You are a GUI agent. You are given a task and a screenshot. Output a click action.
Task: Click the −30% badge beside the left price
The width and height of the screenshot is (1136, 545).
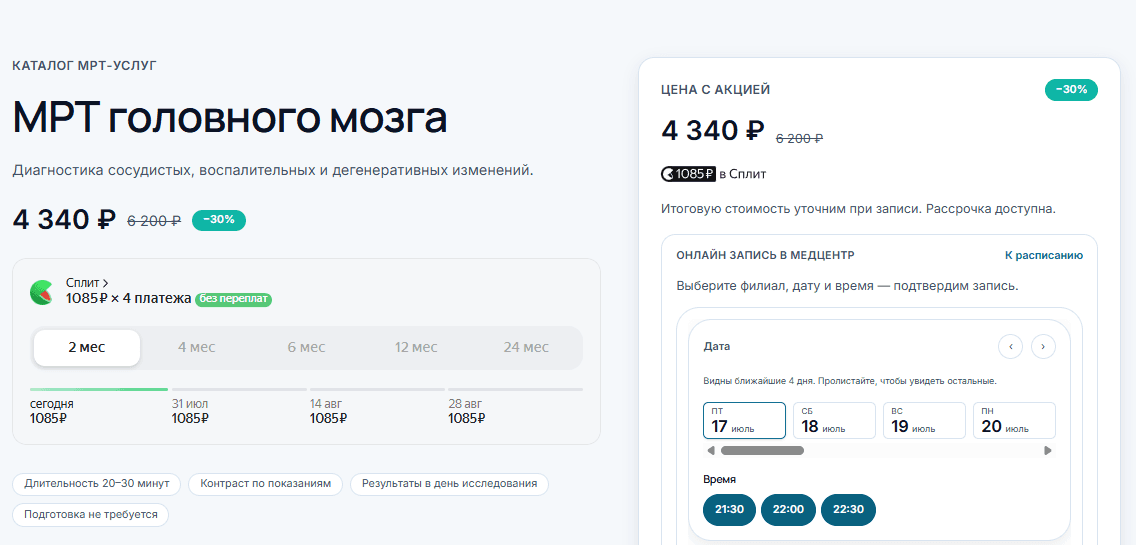point(219,220)
